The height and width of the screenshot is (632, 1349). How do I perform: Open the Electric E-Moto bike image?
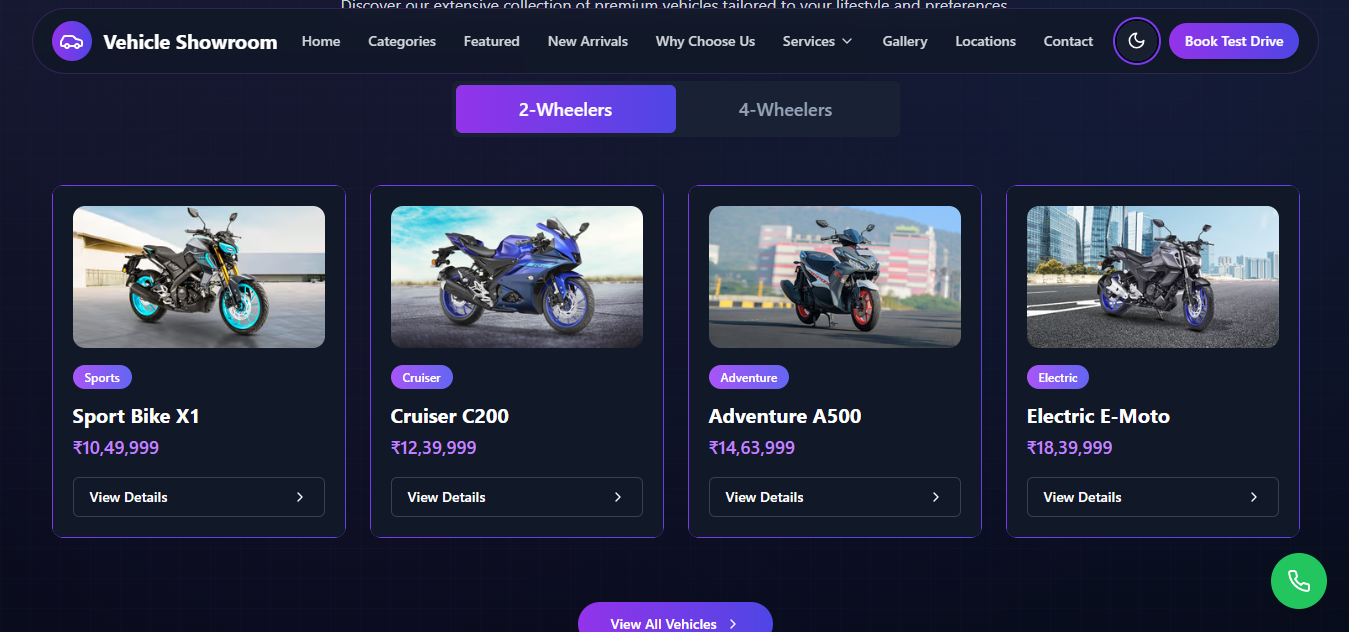tap(1153, 277)
